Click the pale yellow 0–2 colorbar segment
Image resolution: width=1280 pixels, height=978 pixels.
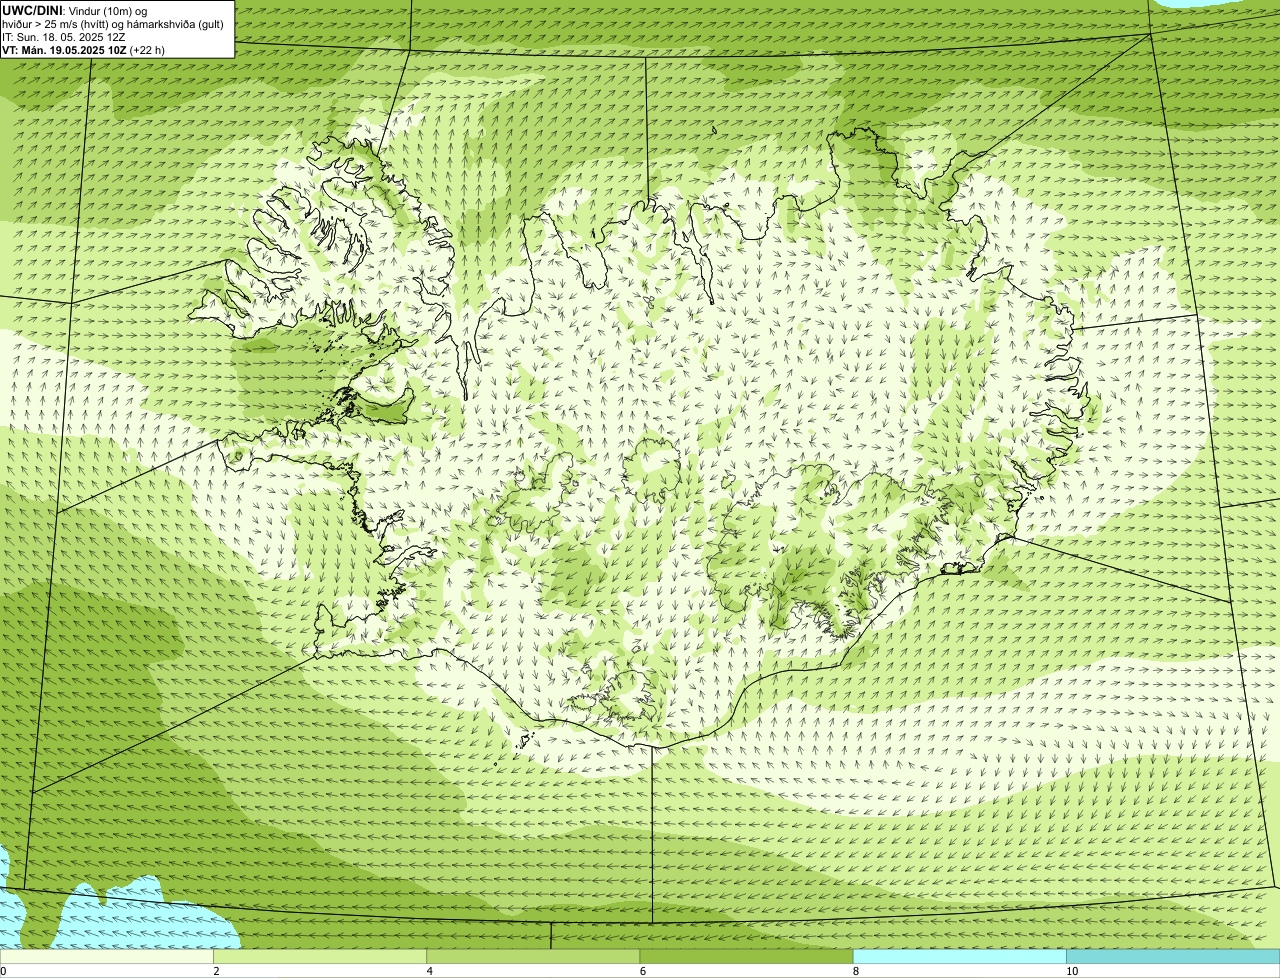(x=106, y=956)
